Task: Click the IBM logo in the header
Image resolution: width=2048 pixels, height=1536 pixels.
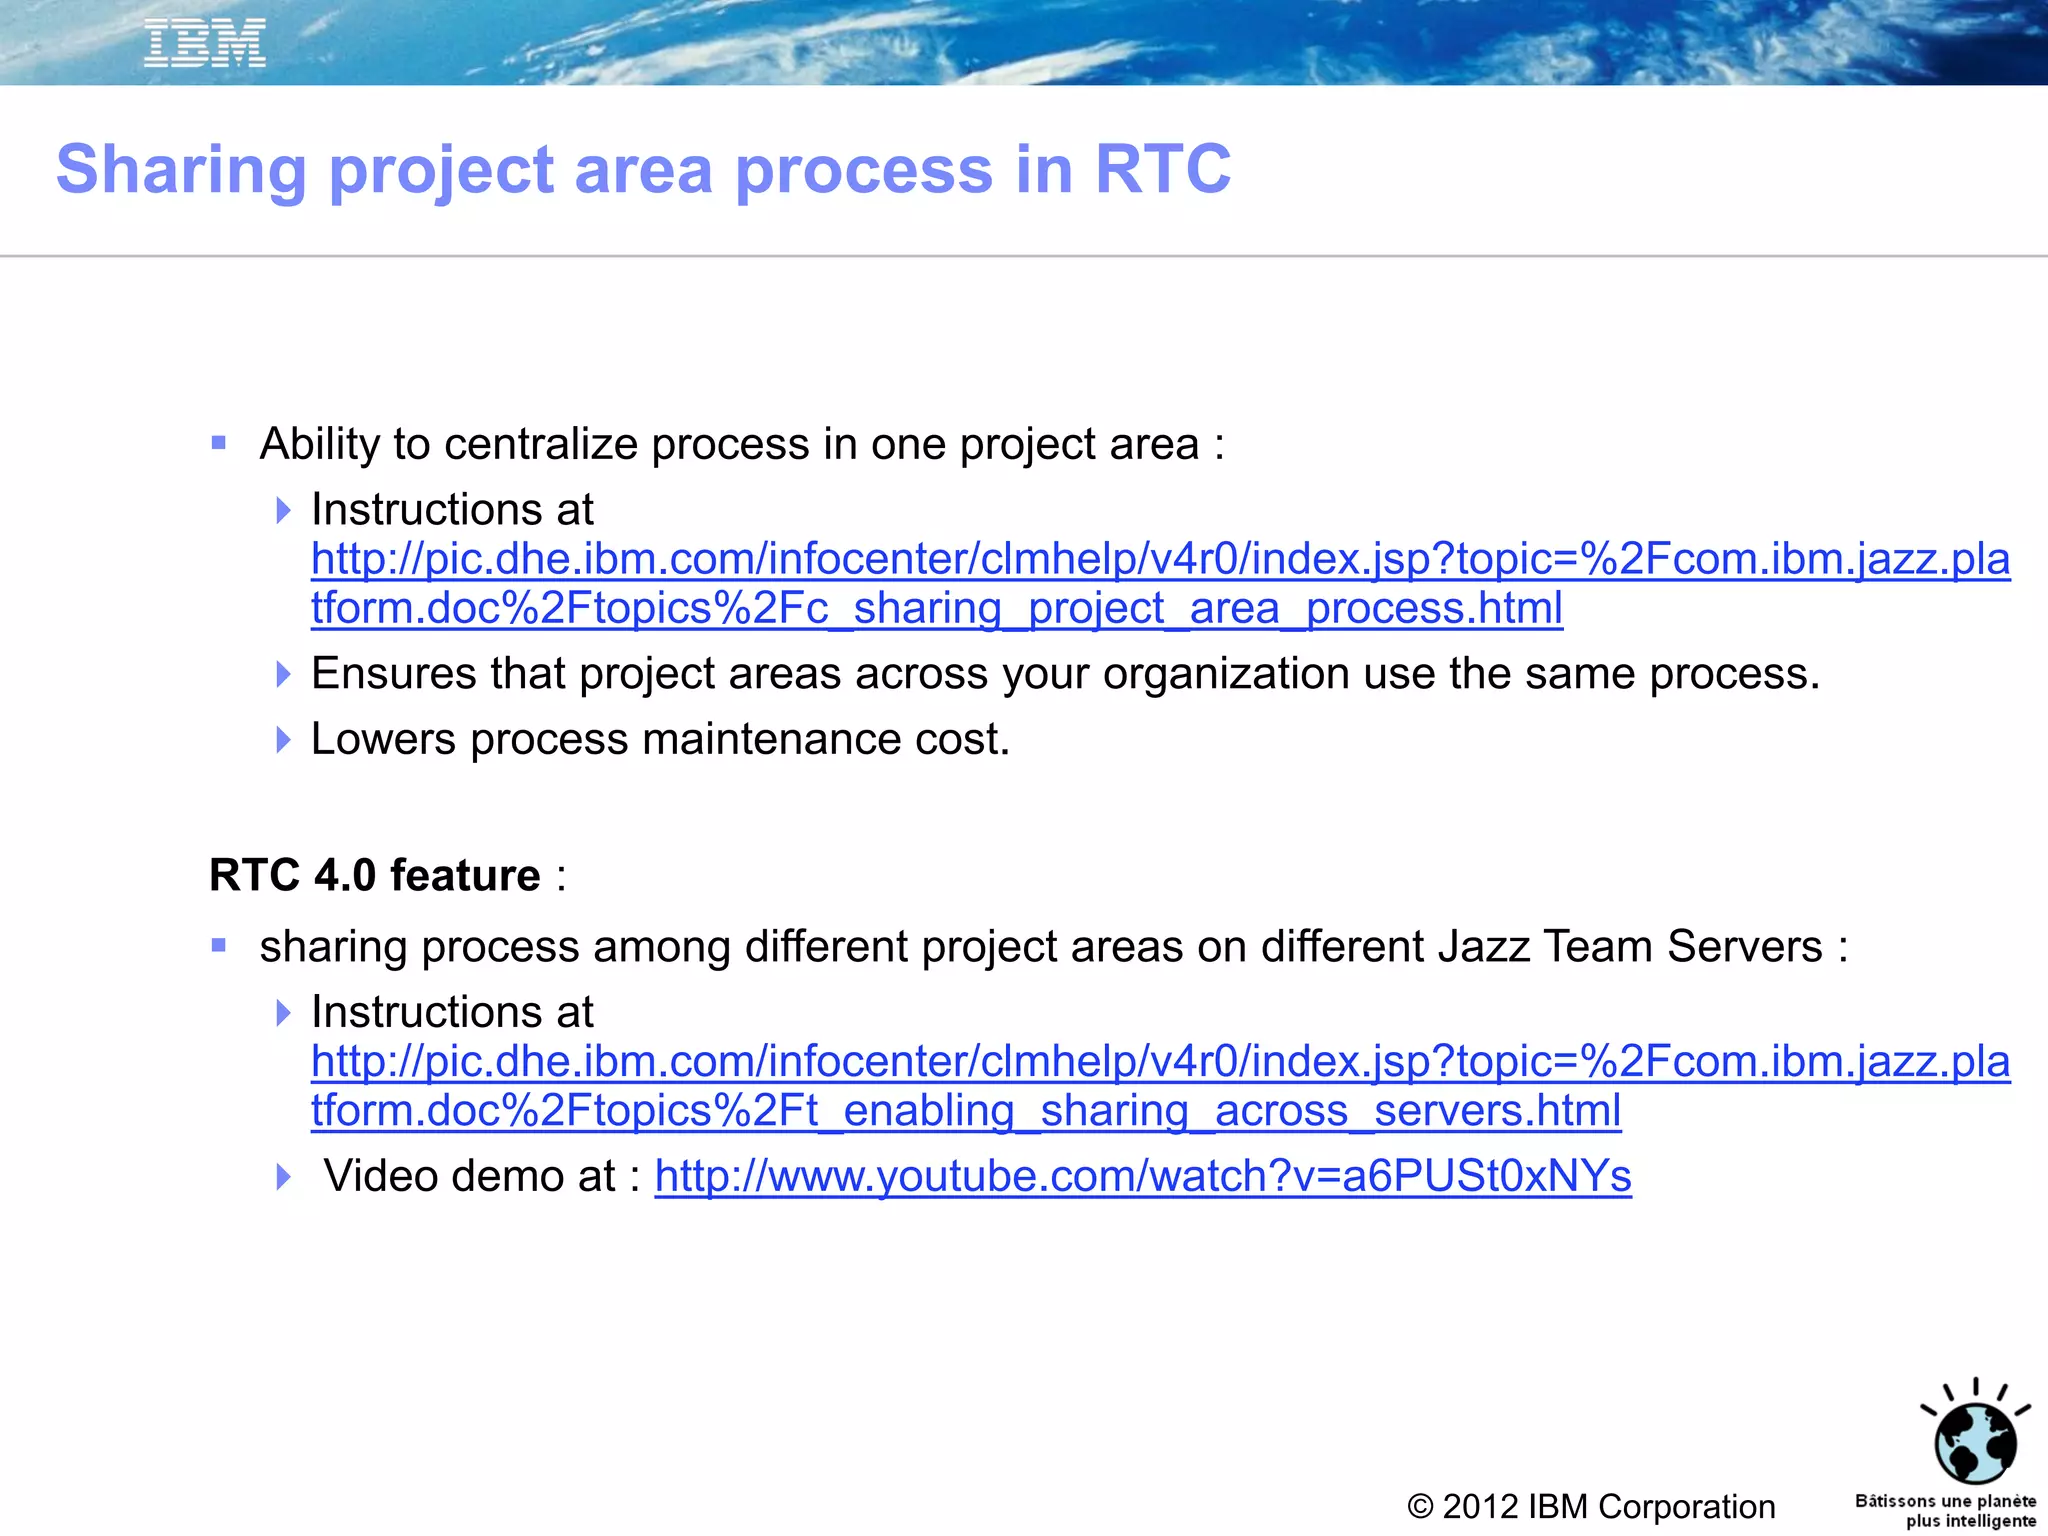Action: pos(205,44)
